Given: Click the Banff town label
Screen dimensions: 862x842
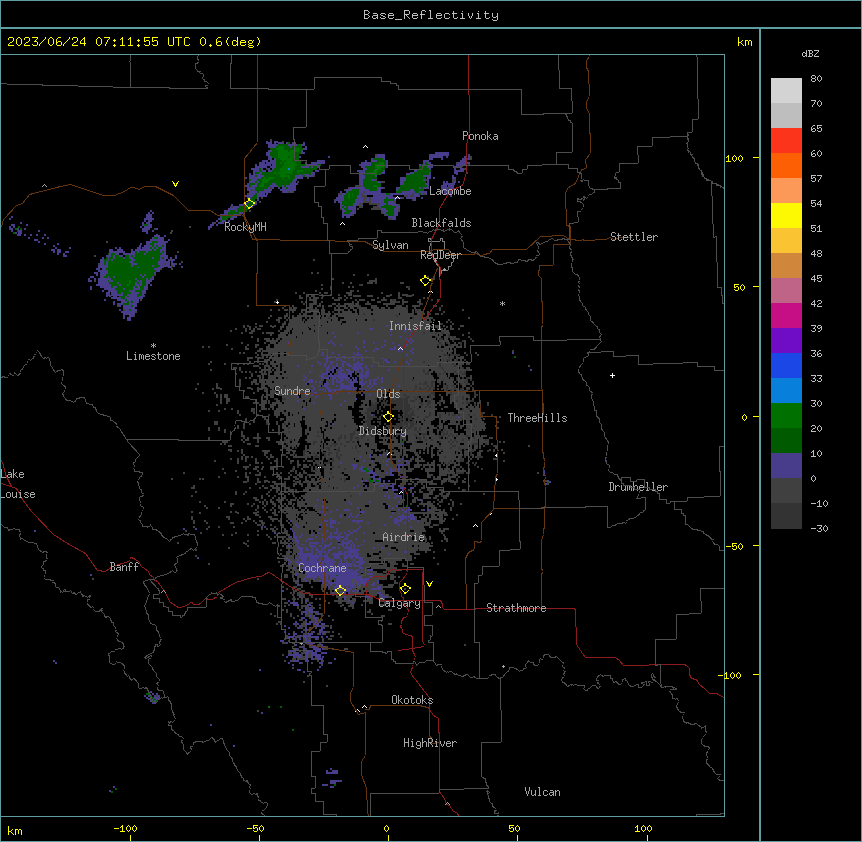Looking at the screenshot, I should click(124, 567).
